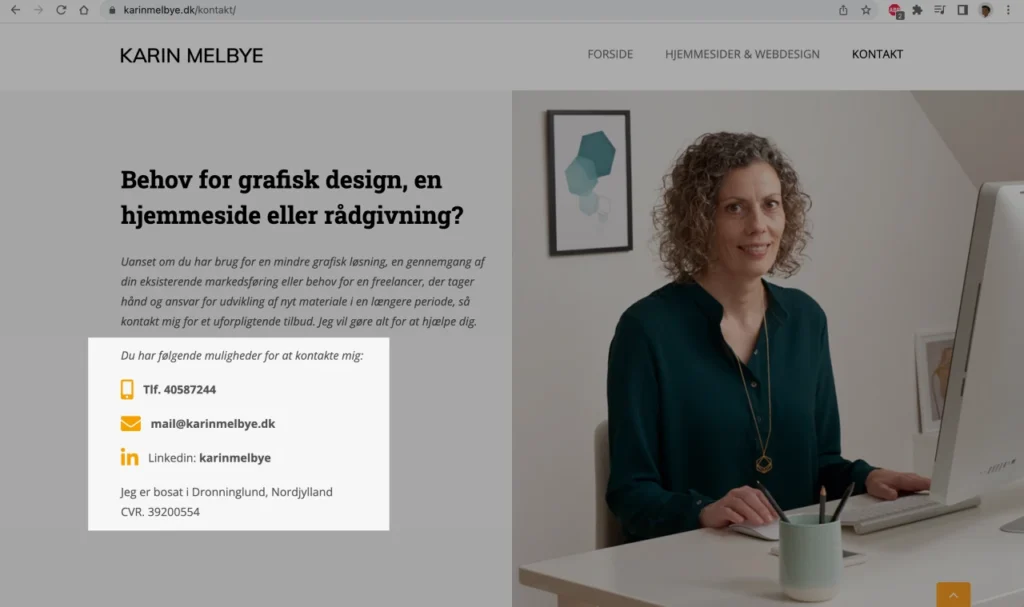Go back using the browser back arrow
The image size is (1024, 607).
pos(16,10)
